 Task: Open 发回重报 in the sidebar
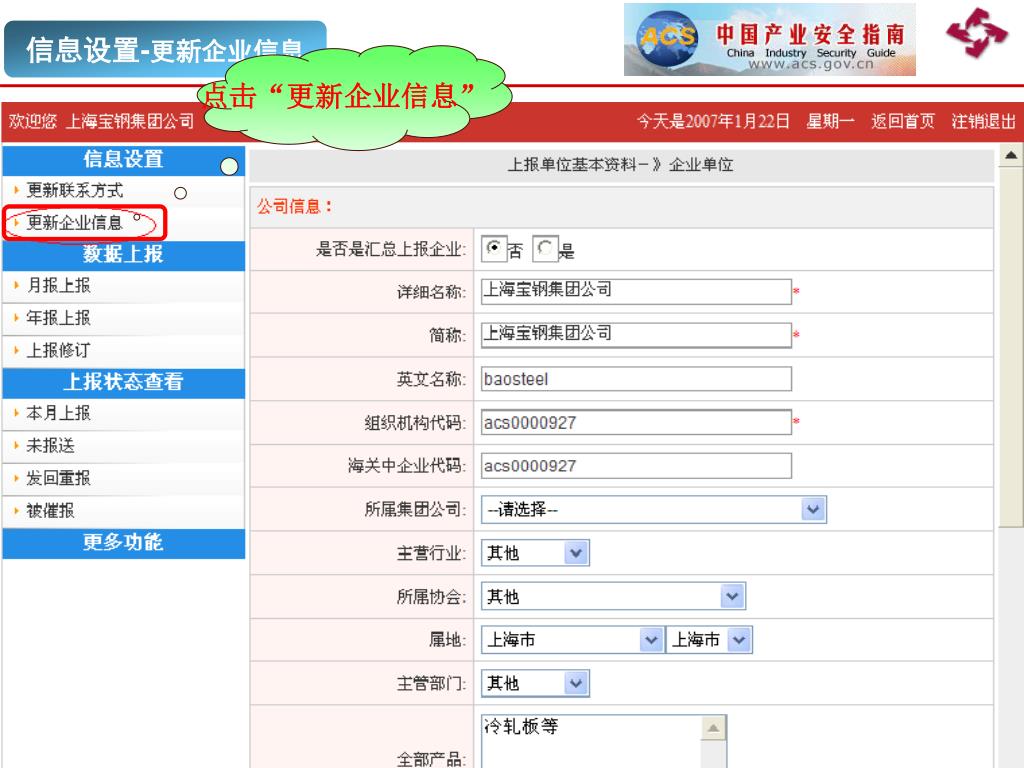click(x=58, y=478)
